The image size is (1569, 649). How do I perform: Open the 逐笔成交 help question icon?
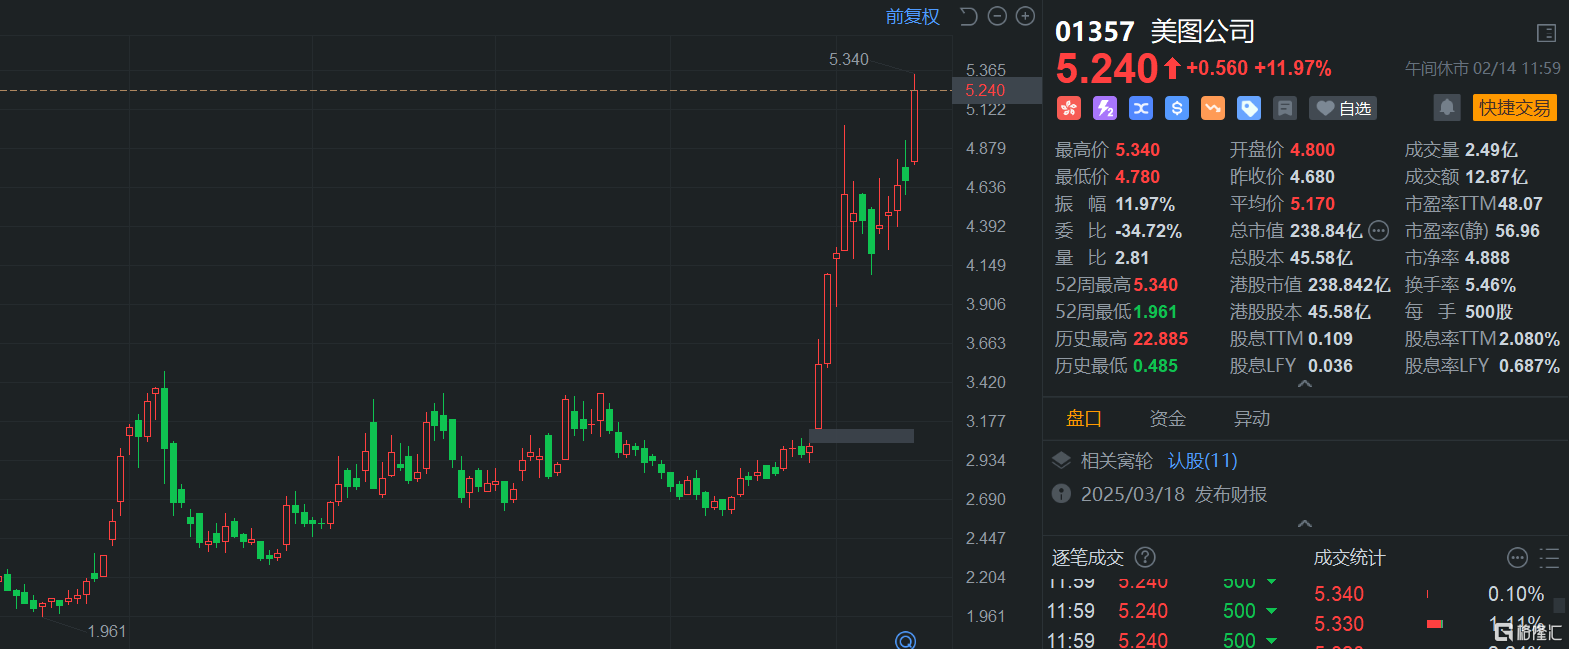point(1146,557)
